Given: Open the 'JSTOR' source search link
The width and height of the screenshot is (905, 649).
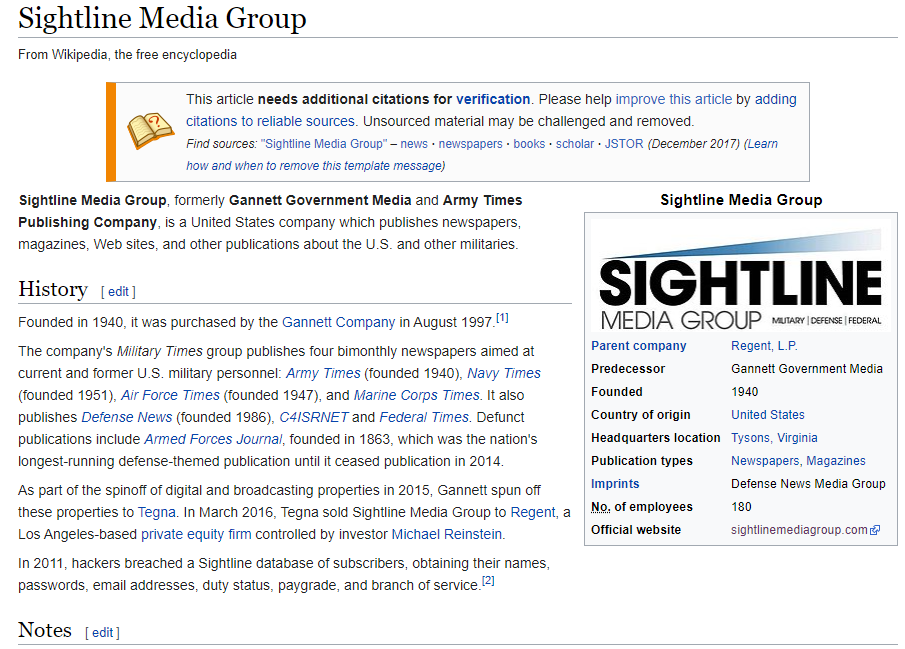Looking at the screenshot, I should [x=624, y=144].
